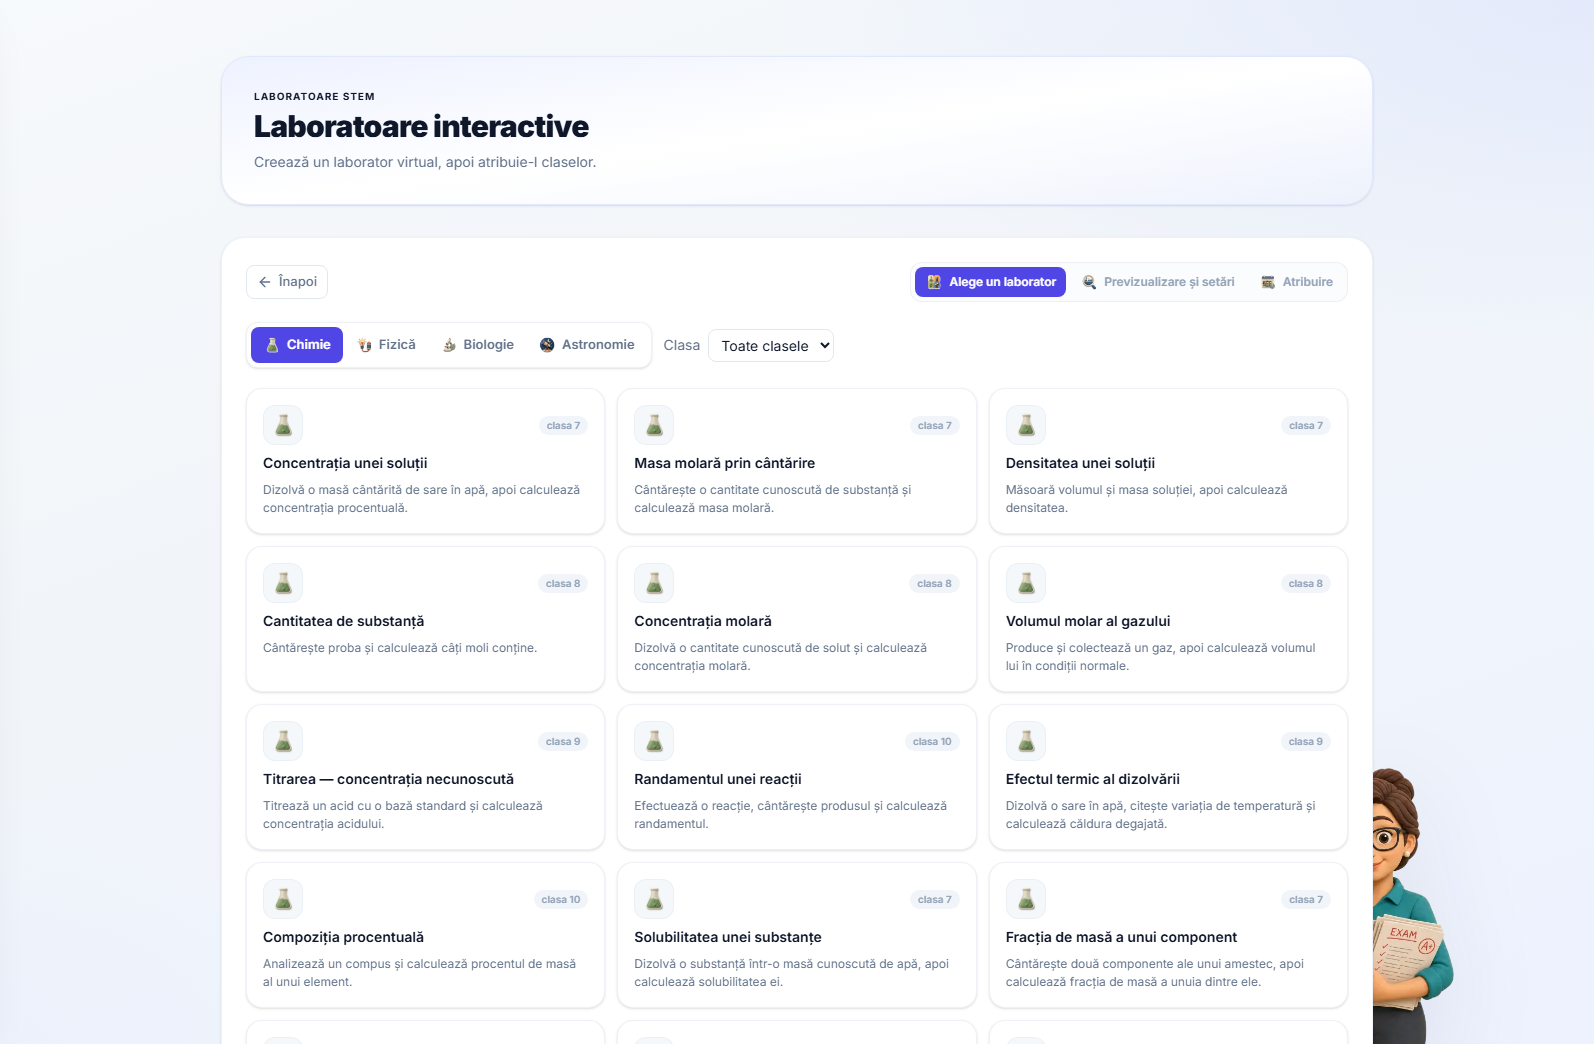
Task: Select the Alege un laborator step
Action: (991, 282)
